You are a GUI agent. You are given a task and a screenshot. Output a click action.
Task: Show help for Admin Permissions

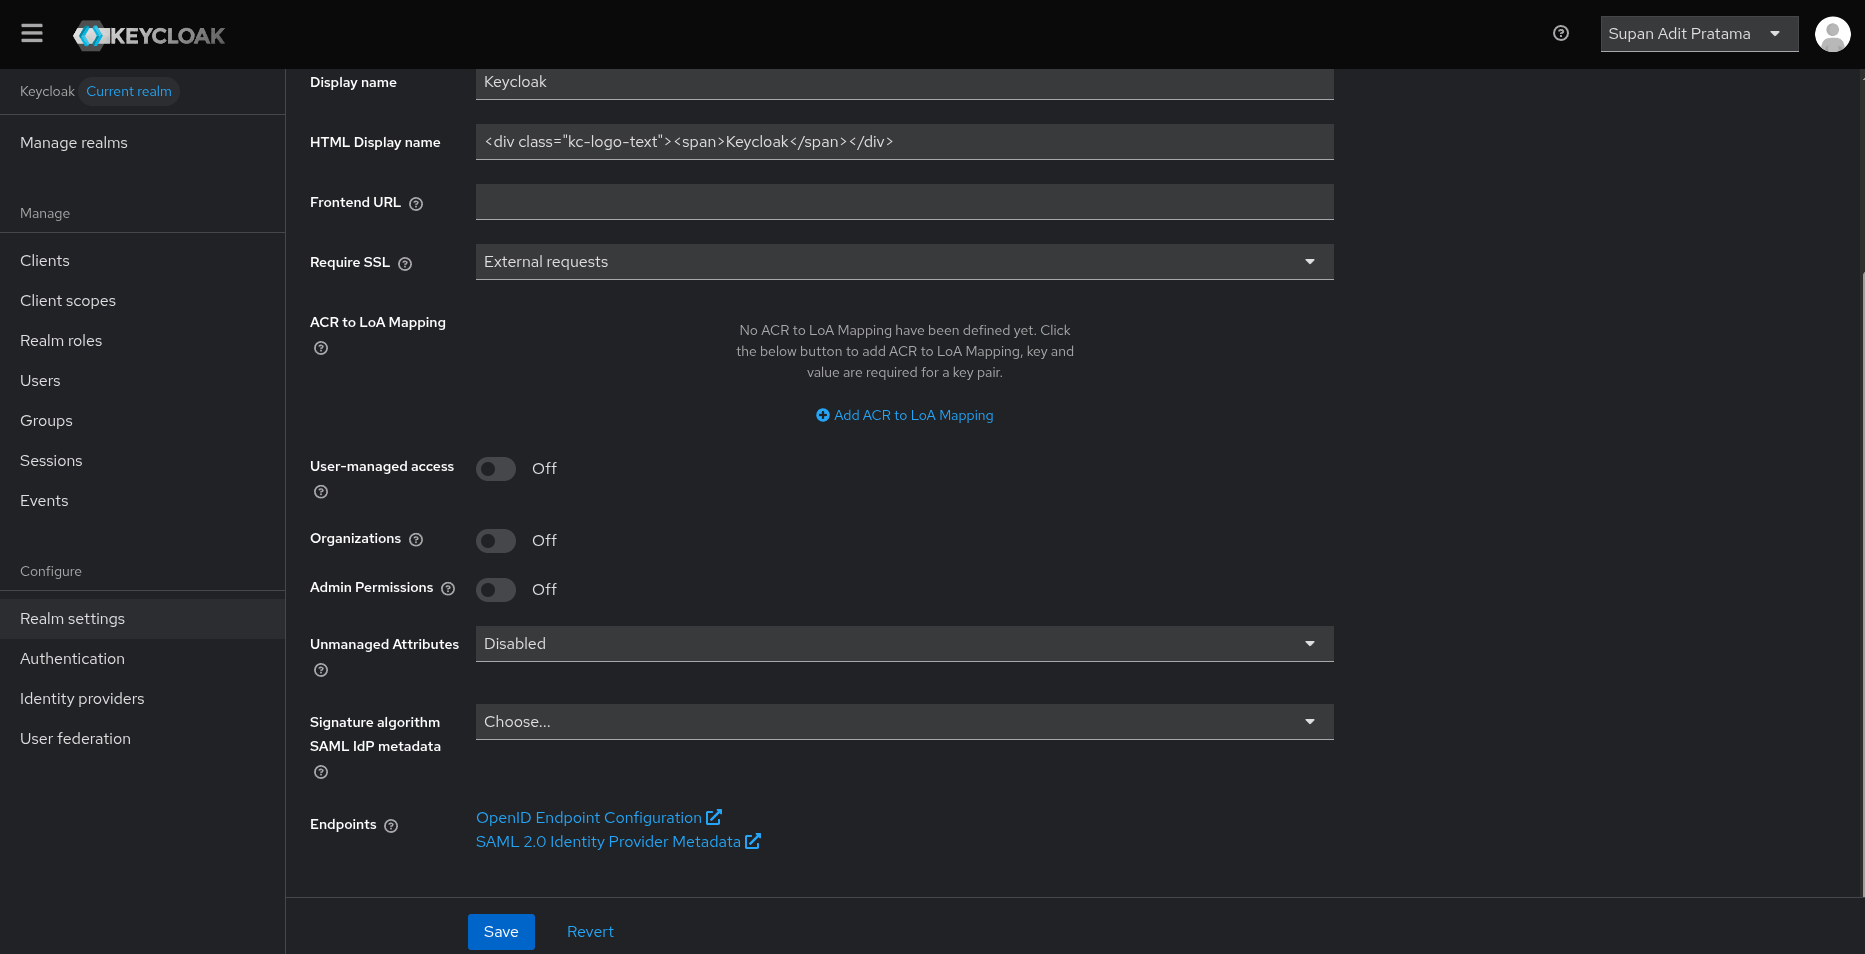click(x=448, y=589)
